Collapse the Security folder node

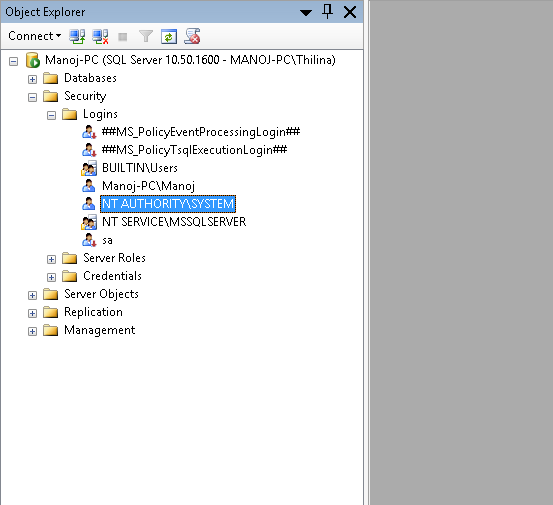pos(32,97)
